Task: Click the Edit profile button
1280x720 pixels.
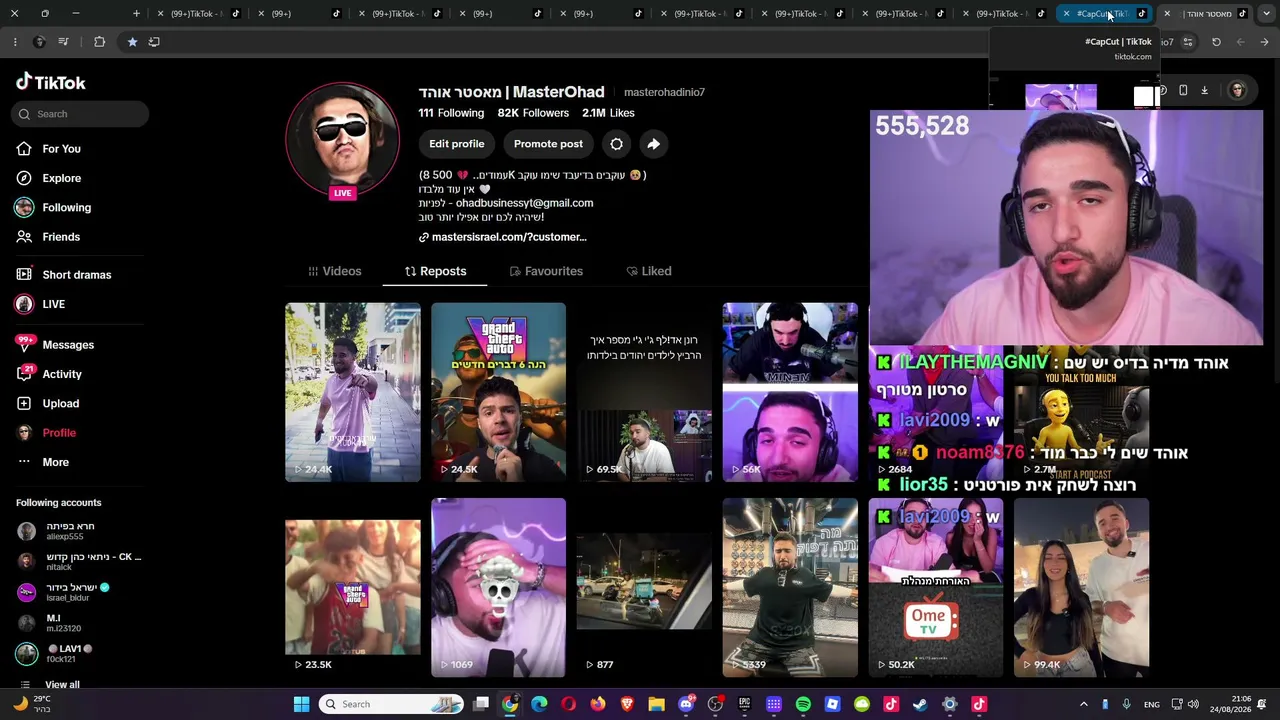Action: point(456,144)
